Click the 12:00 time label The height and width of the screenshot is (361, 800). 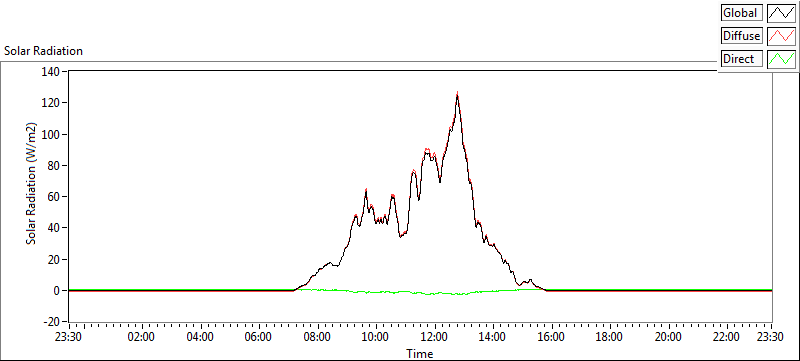[x=434, y=337]
